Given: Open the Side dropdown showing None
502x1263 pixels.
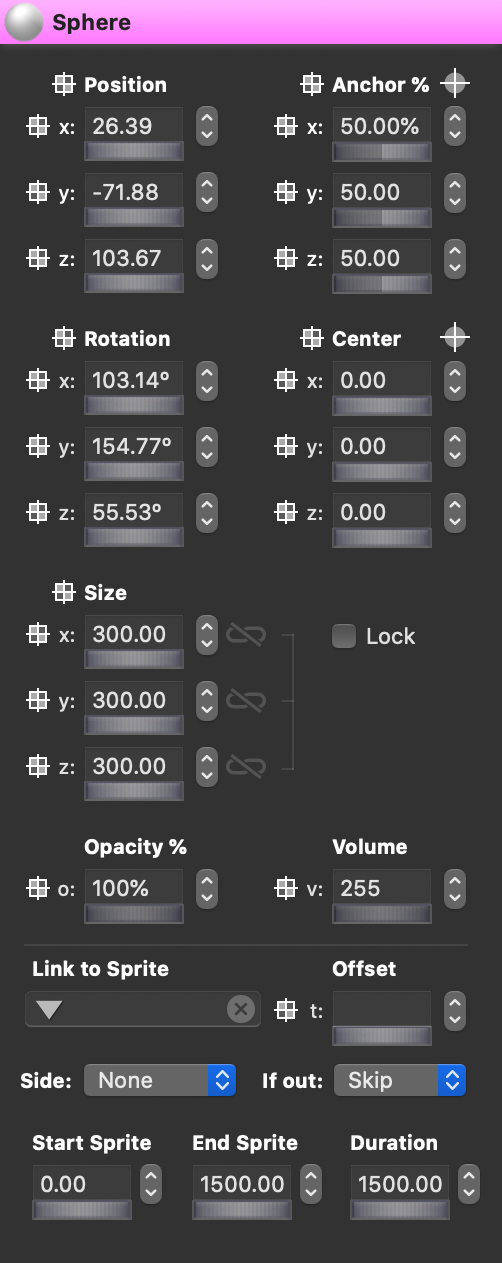Looking at the screenshot, I should coord(160,1080).
